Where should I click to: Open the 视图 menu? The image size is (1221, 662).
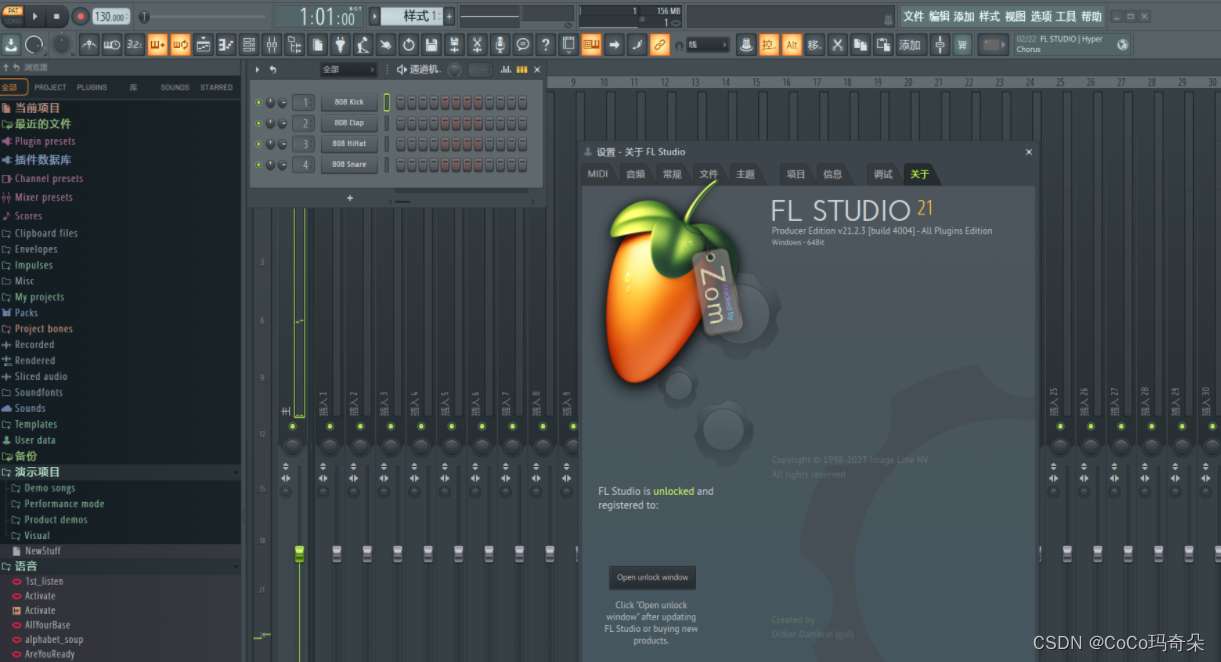pos(1015,17)
